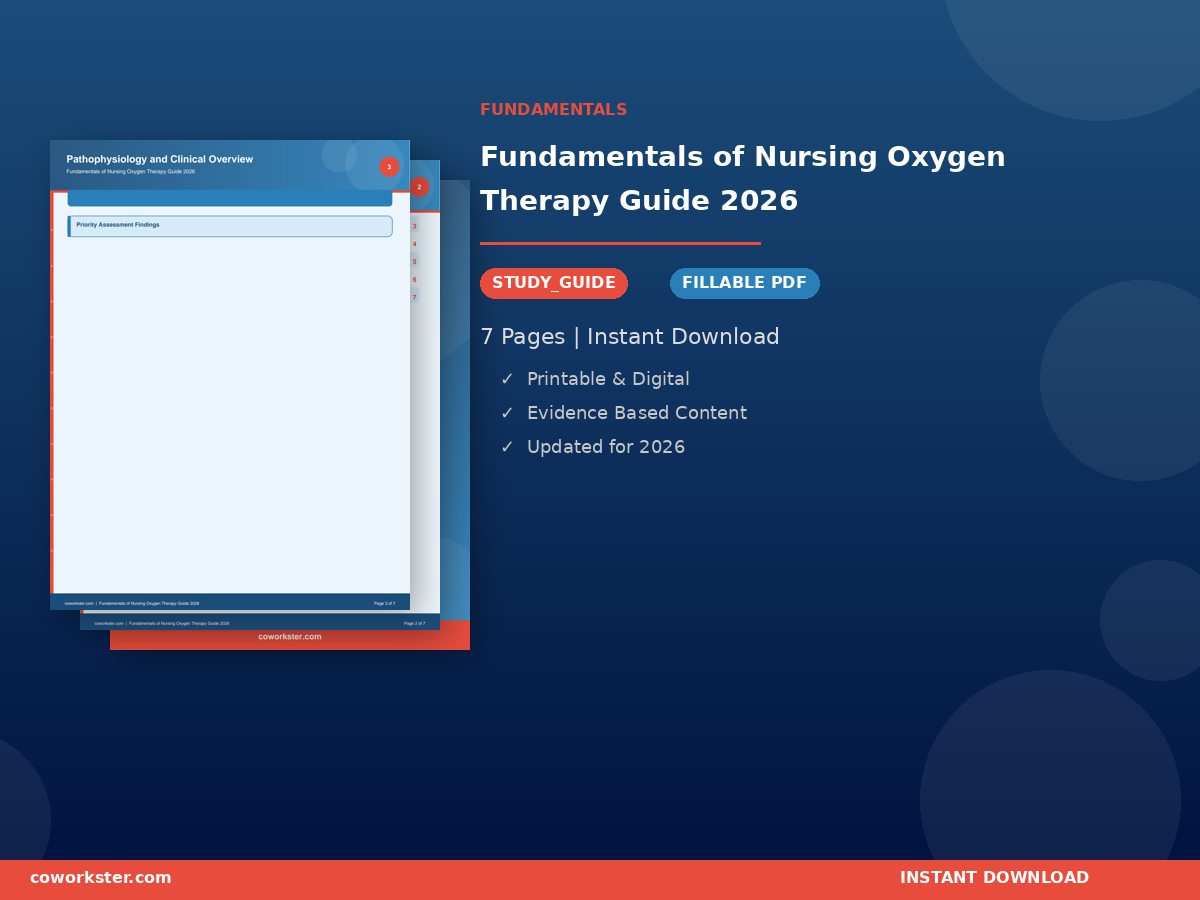Click the FILLABLE PDF blue badge
Image resolution: width=1200 pixels, height=900 pixels.
point(745,283)
